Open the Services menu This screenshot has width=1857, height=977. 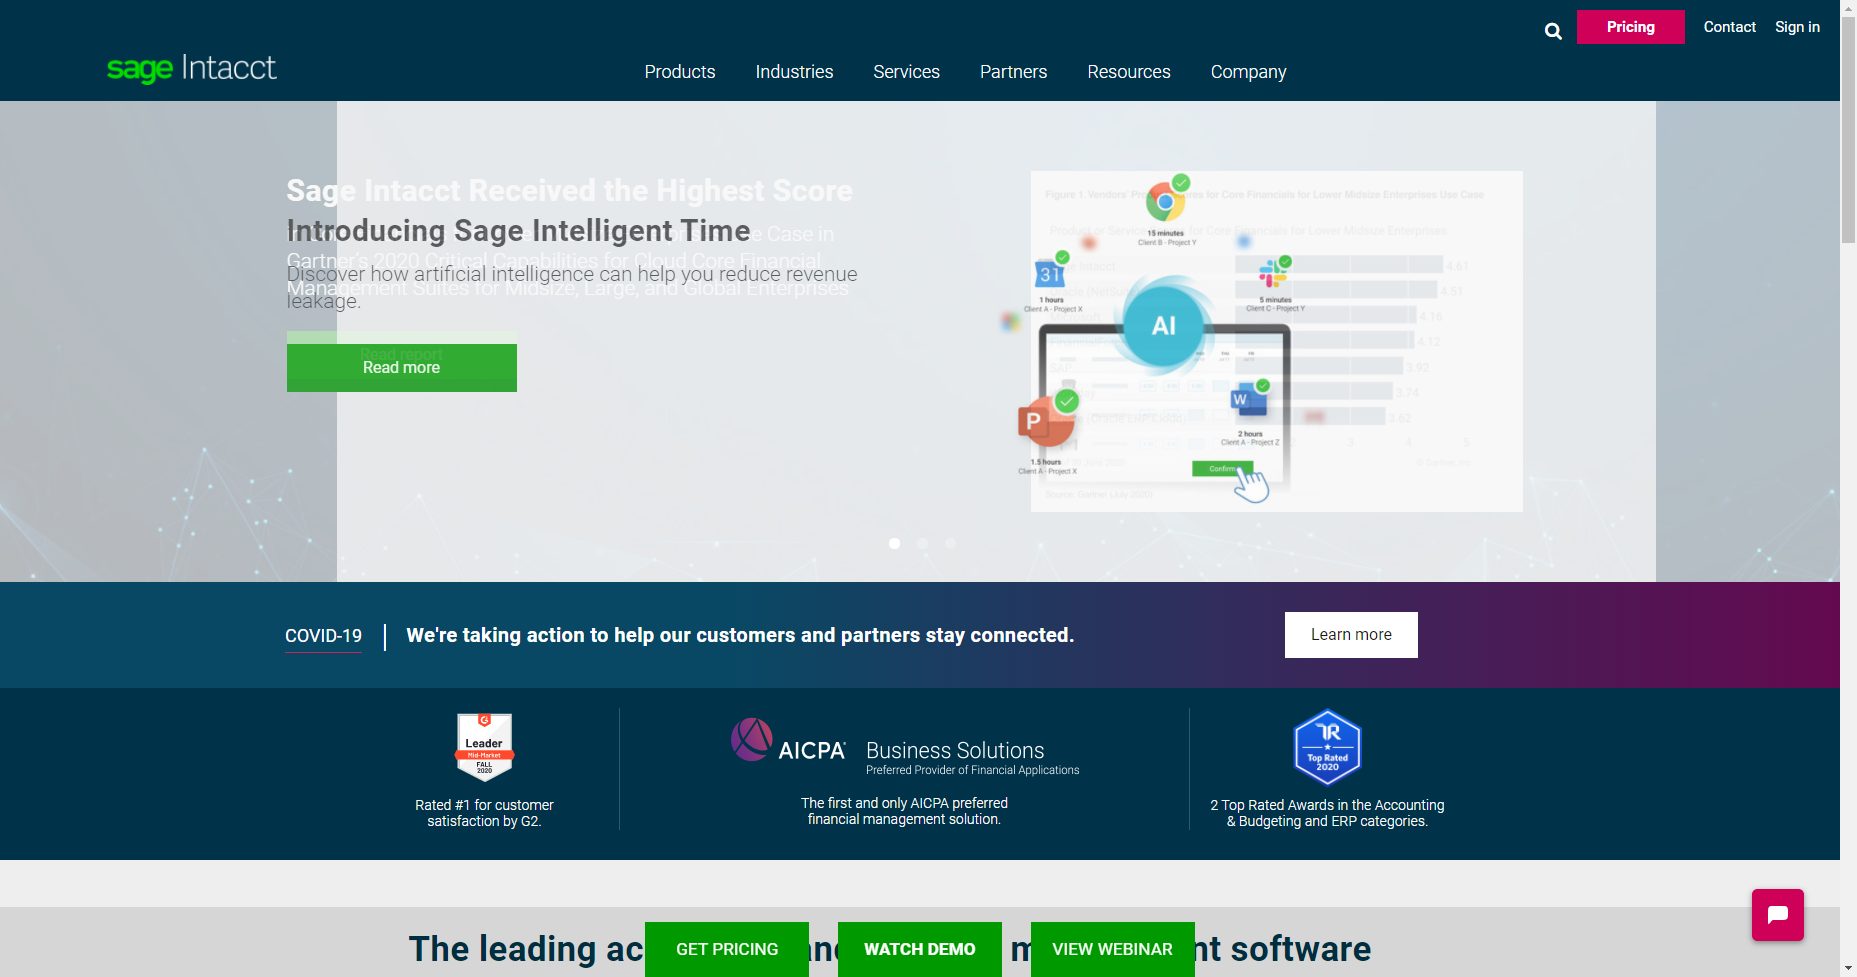tap(906, 72)
